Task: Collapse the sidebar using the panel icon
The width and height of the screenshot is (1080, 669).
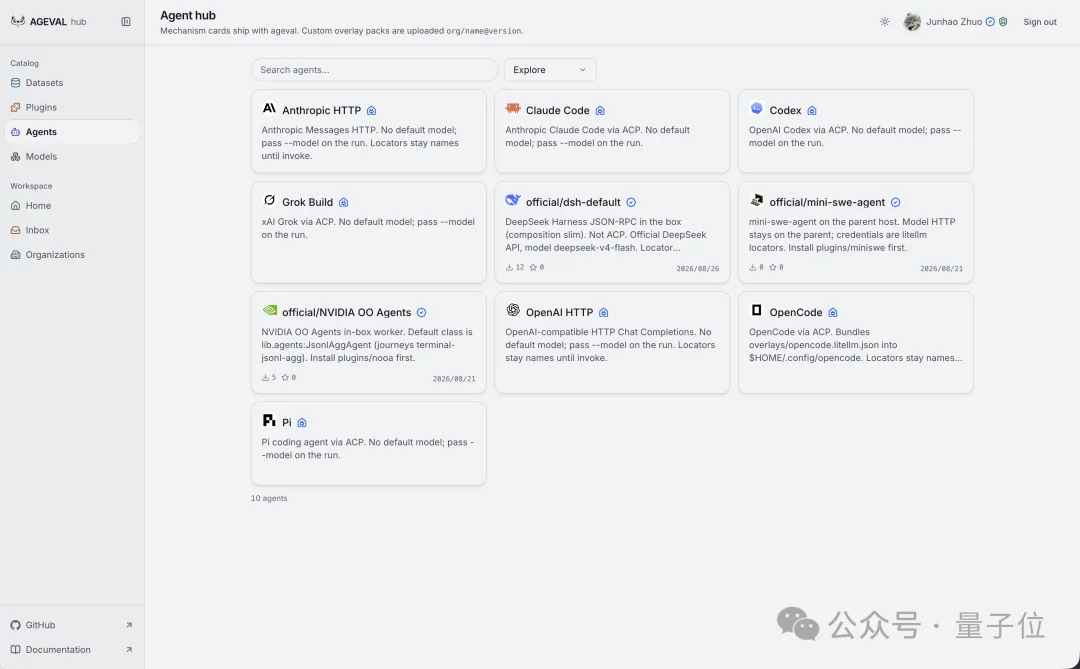Action: (x=126, y=21)
